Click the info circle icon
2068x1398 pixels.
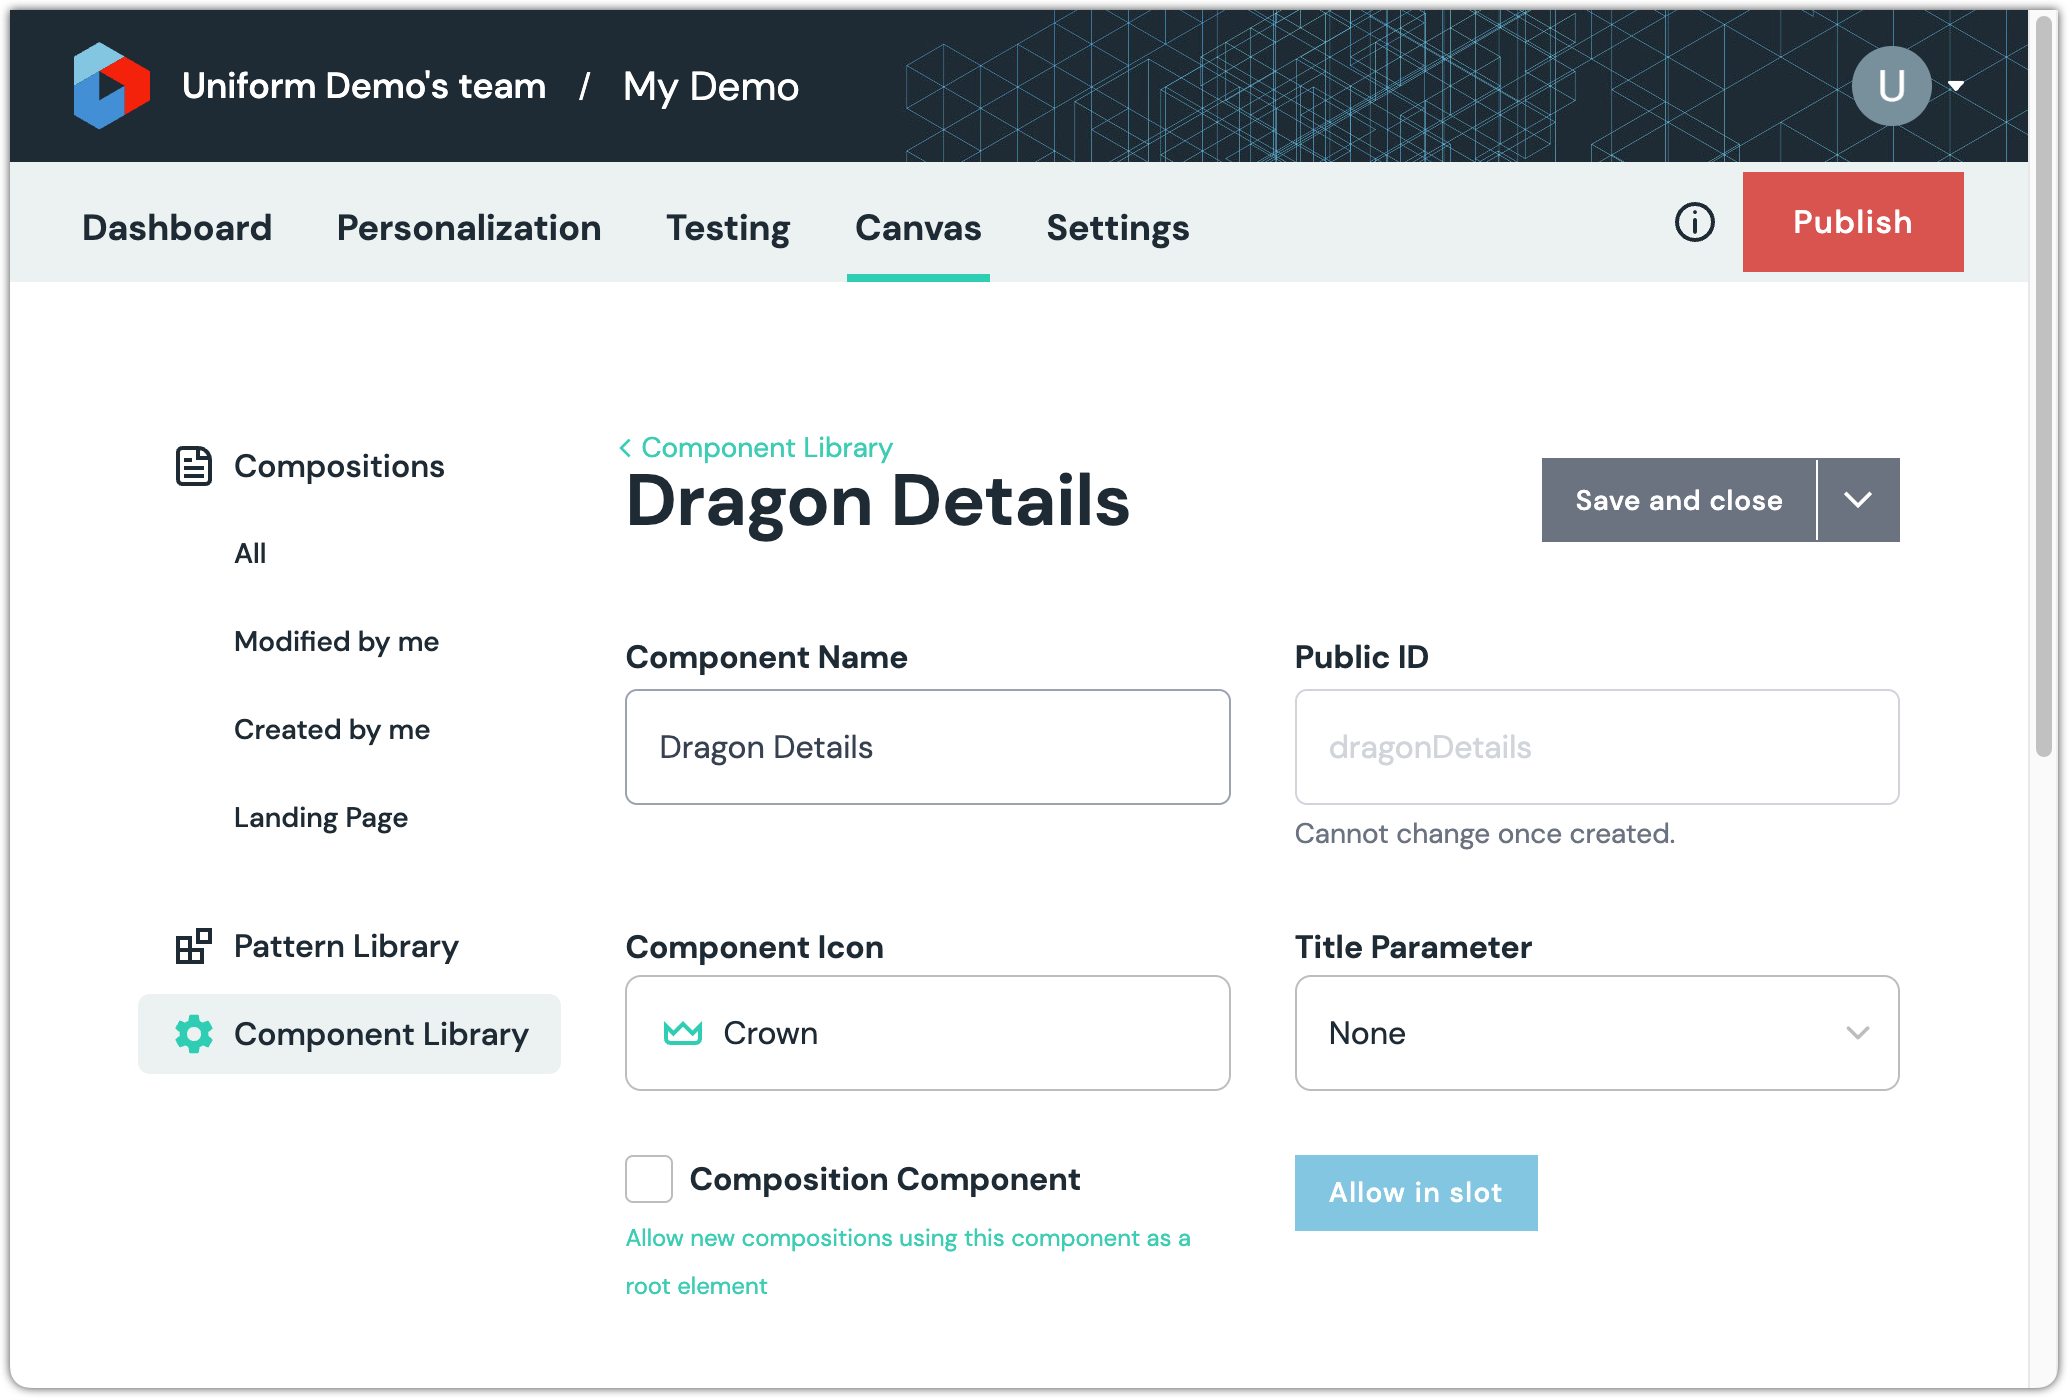(1694, 222)
